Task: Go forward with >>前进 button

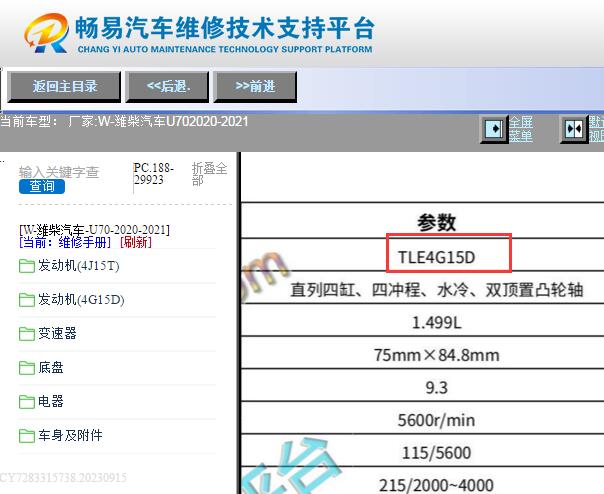Action: (255, 87)
